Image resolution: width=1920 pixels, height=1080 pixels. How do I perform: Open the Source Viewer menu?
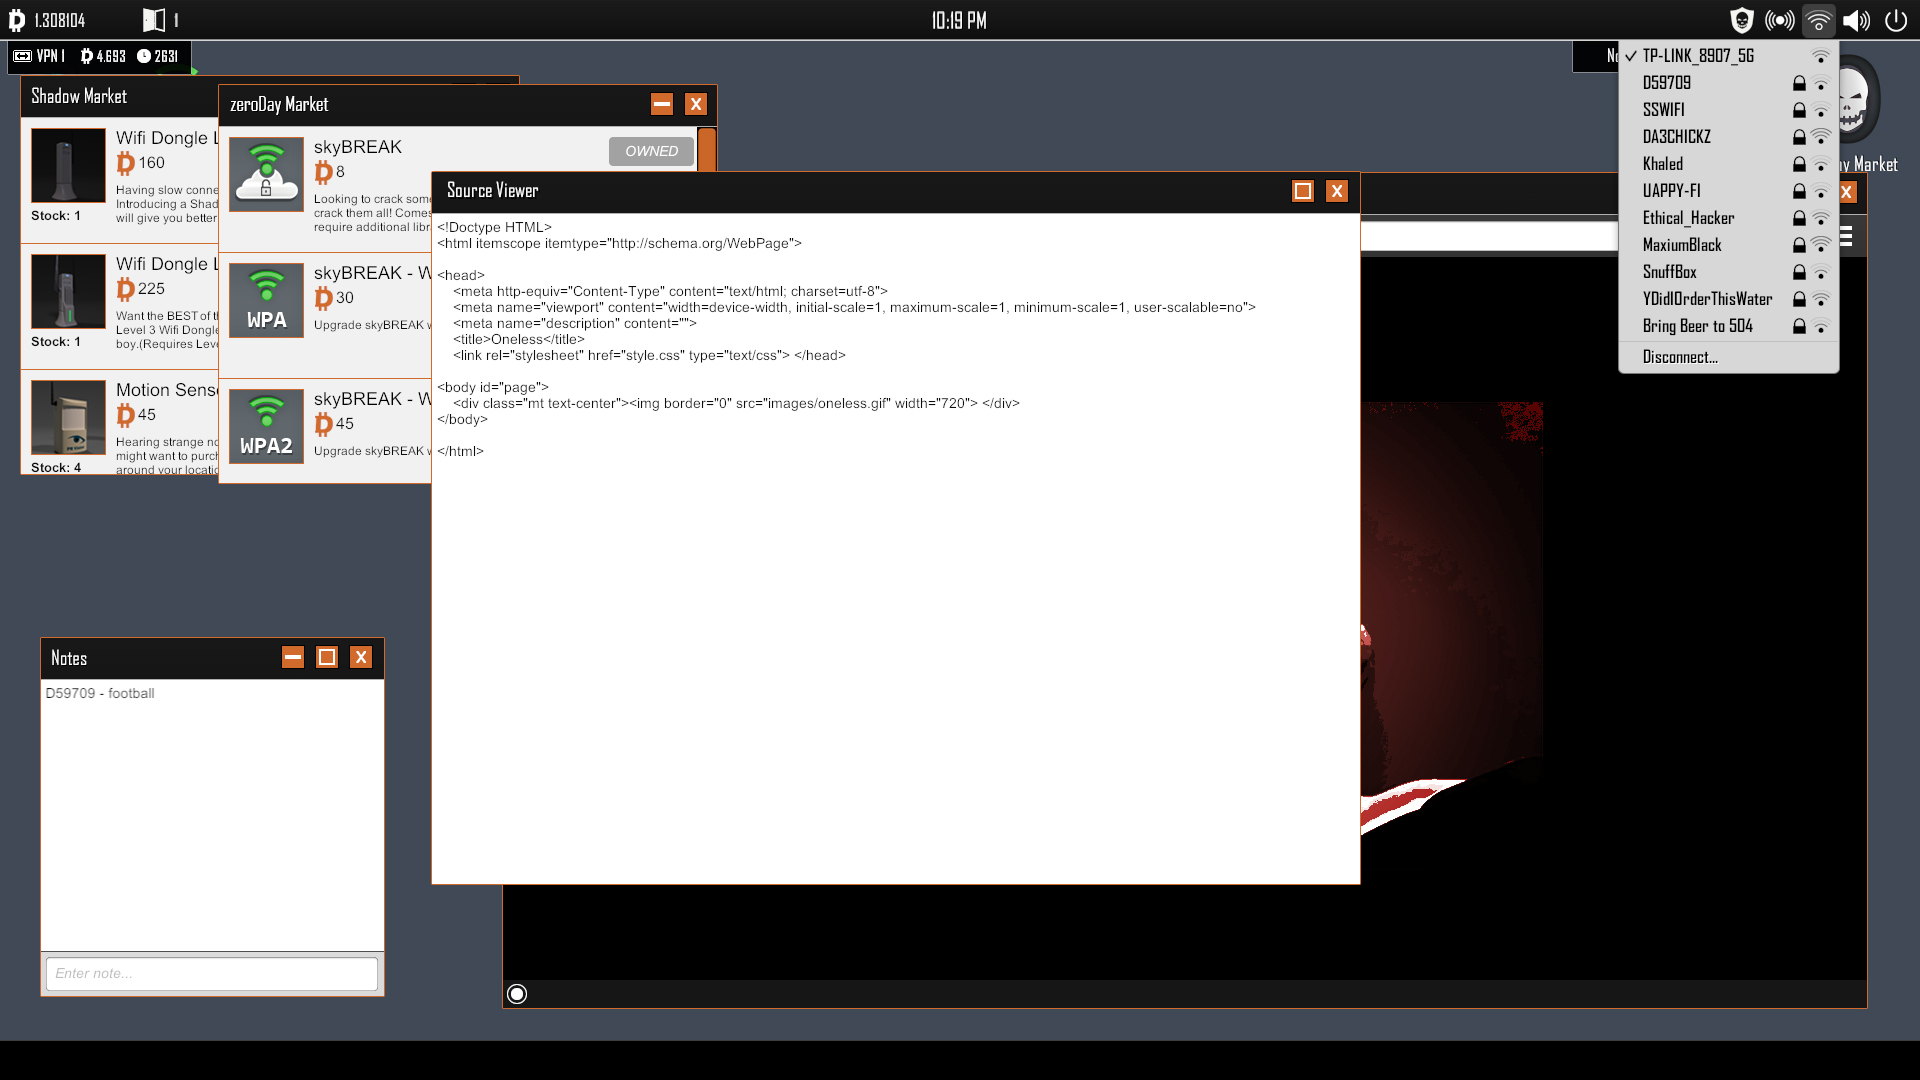(x=493, y=190)
